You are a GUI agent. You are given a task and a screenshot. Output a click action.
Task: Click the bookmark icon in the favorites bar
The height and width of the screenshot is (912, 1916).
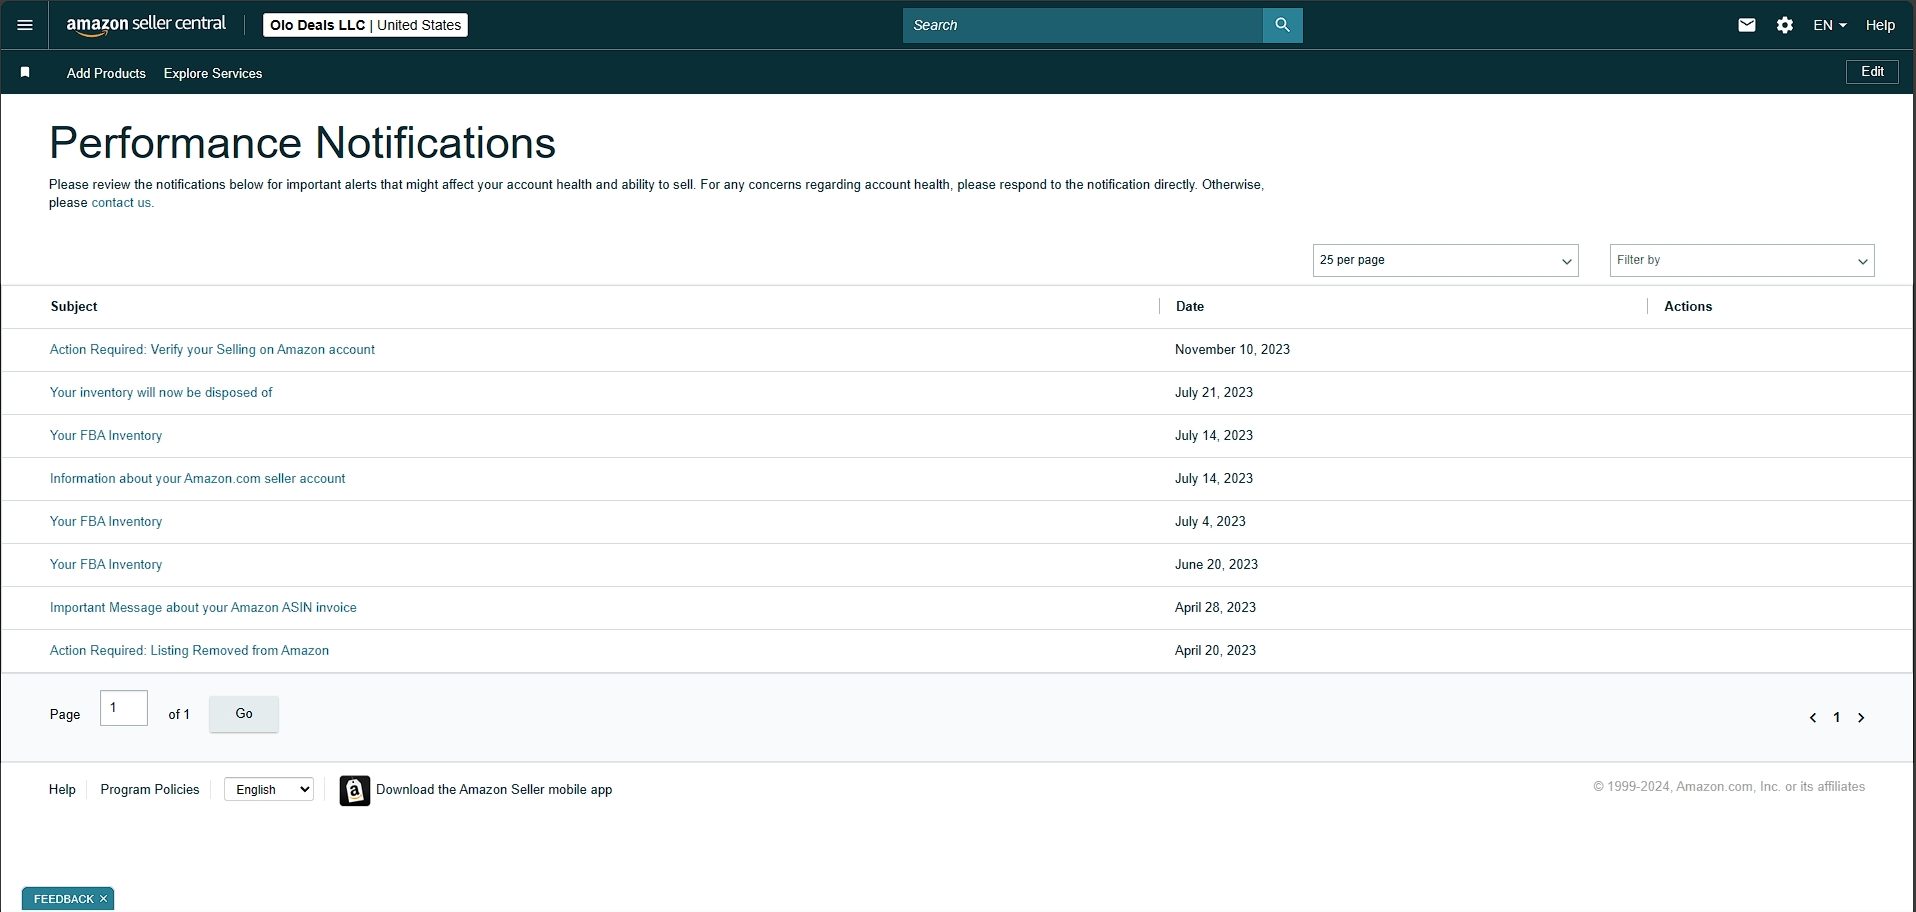click(x=26, y=72)
